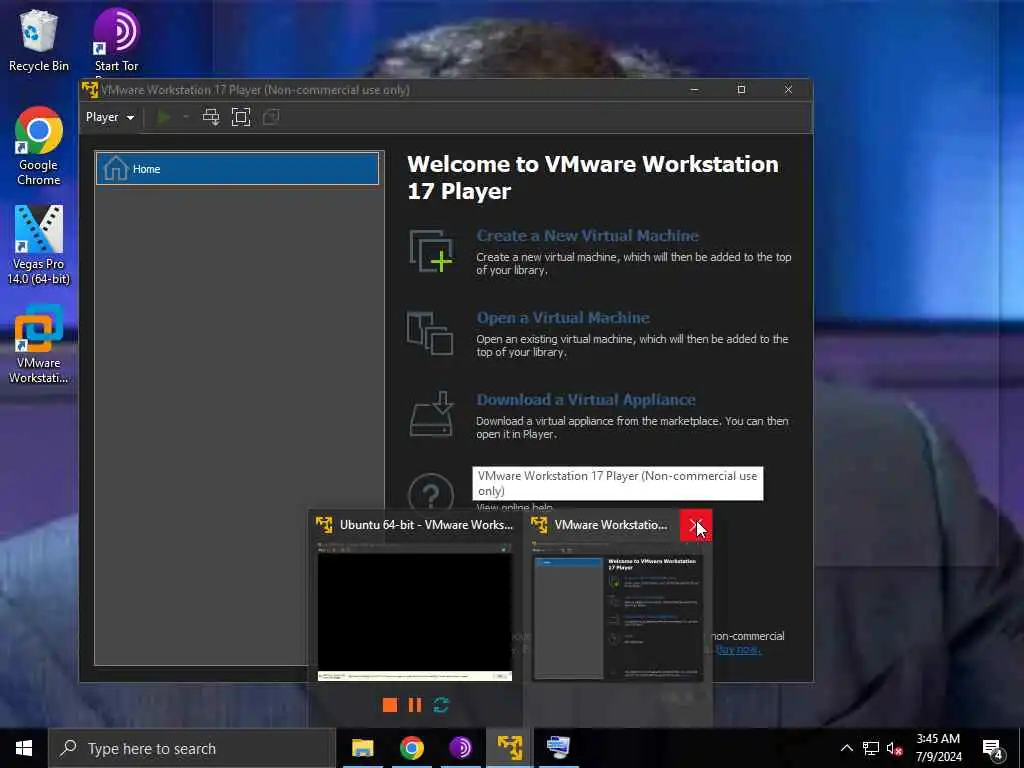Click the help question mark icon
The height and width of the screenshot is (768, 1024).
coord(431,494)
